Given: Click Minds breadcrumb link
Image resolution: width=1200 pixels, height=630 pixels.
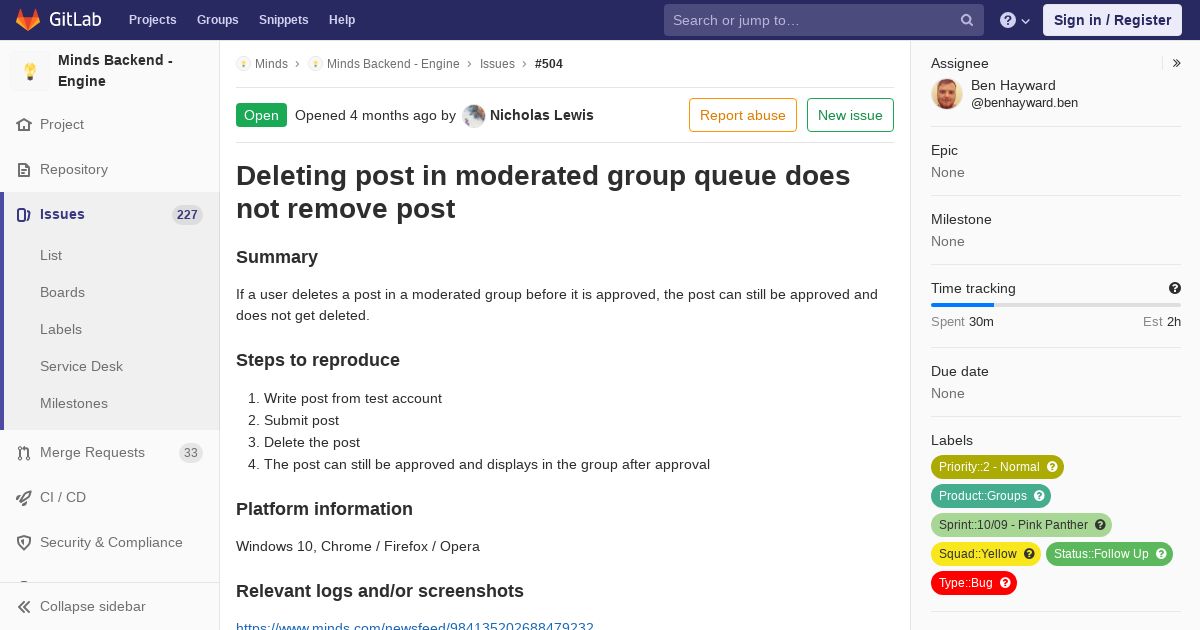Looking at the screenshot, I should point(271,64).
